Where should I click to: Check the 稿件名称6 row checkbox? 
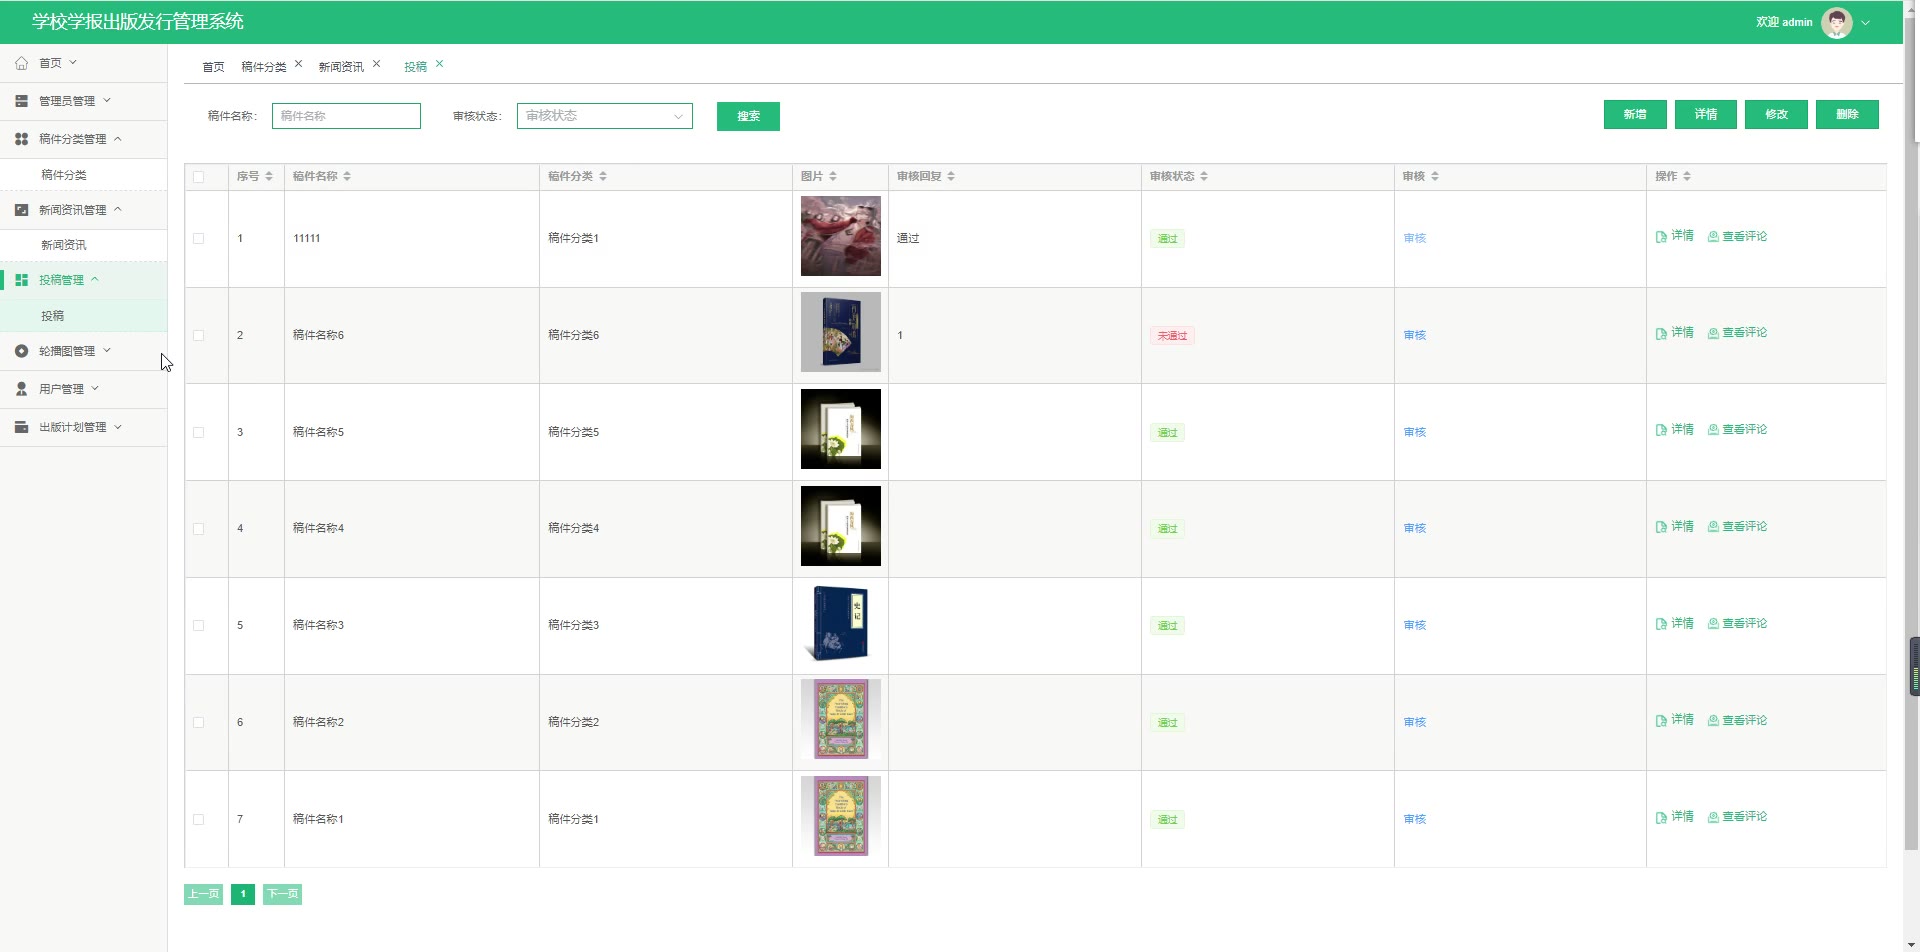(198, 336)
